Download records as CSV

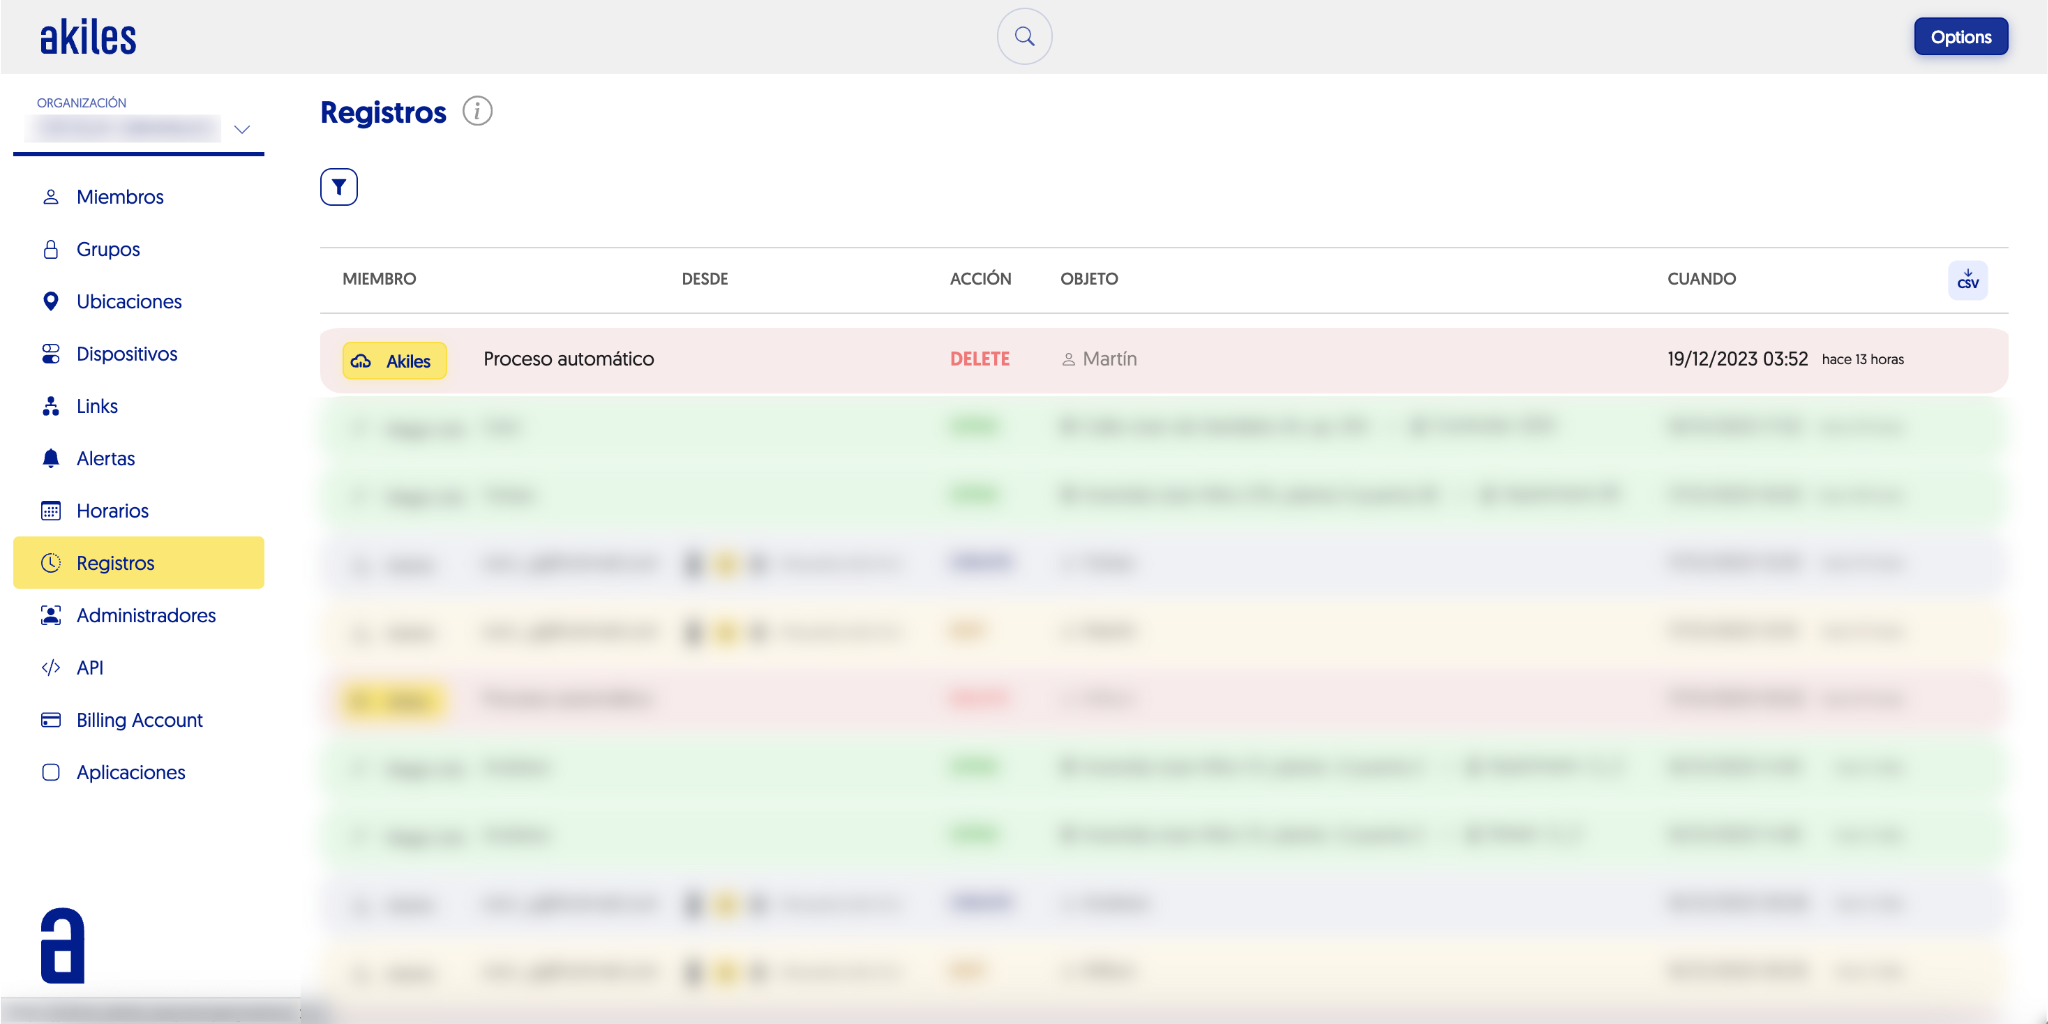pos(1967,280)
